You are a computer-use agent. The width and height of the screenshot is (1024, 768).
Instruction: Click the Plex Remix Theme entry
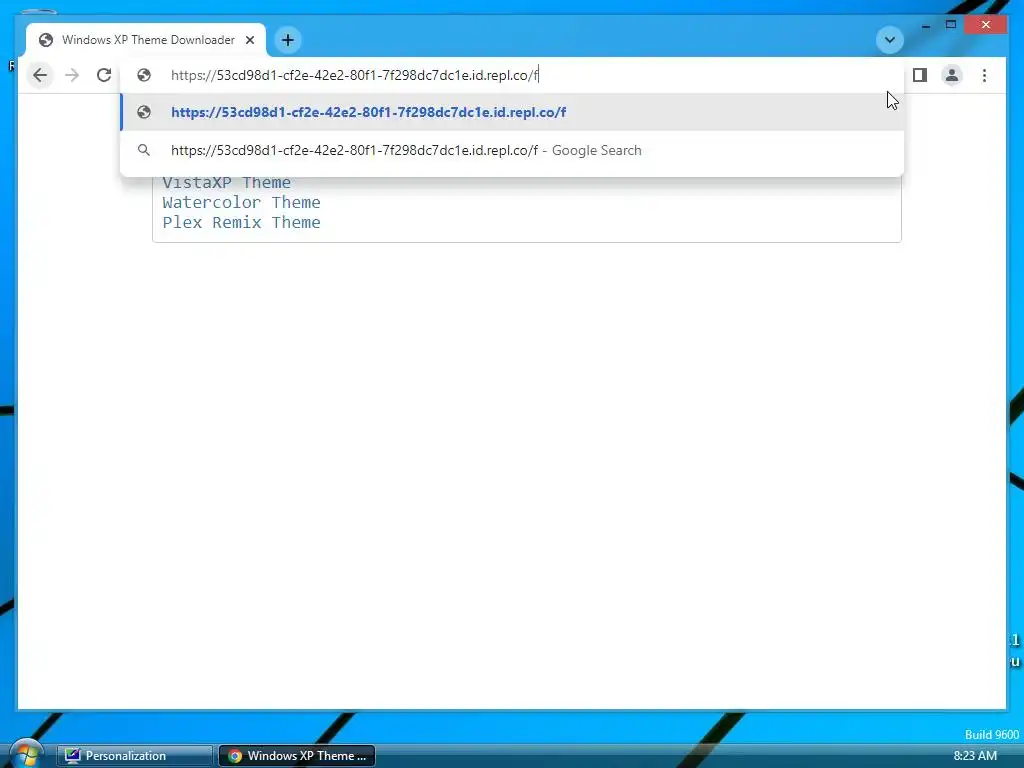pyautogui.click(x=242, y=223)
